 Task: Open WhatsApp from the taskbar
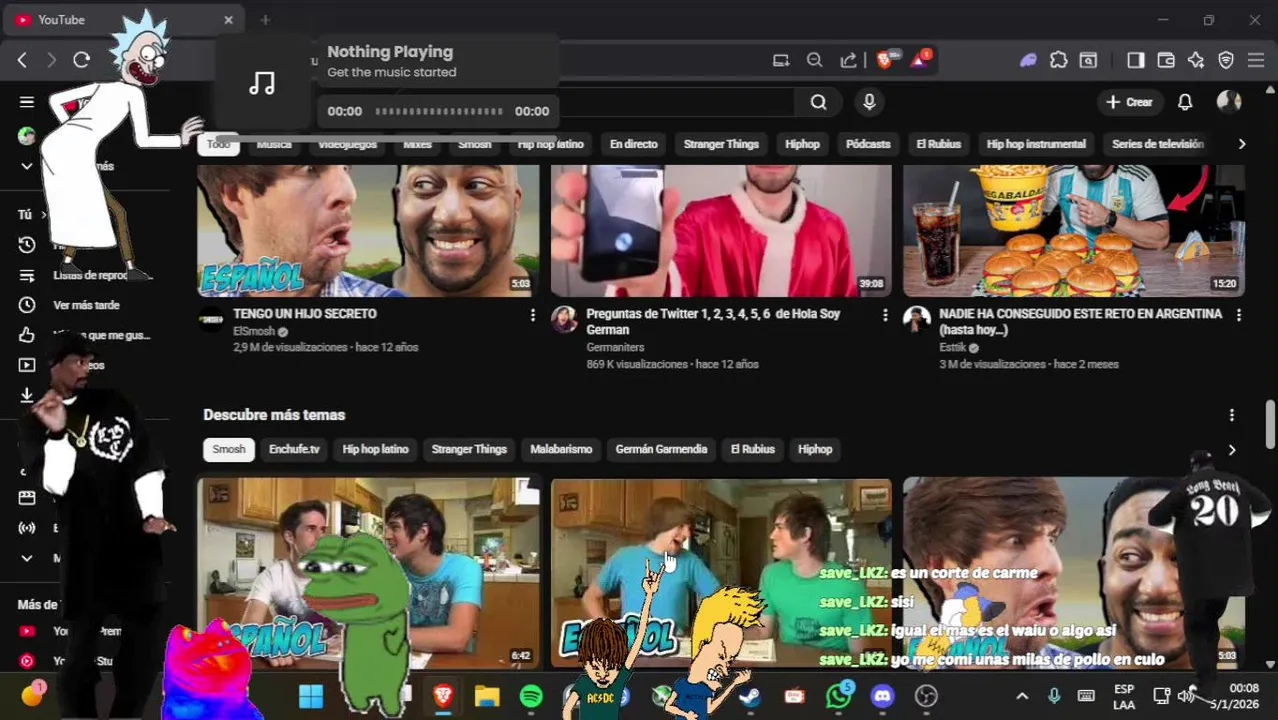click(x=838, y=696)
